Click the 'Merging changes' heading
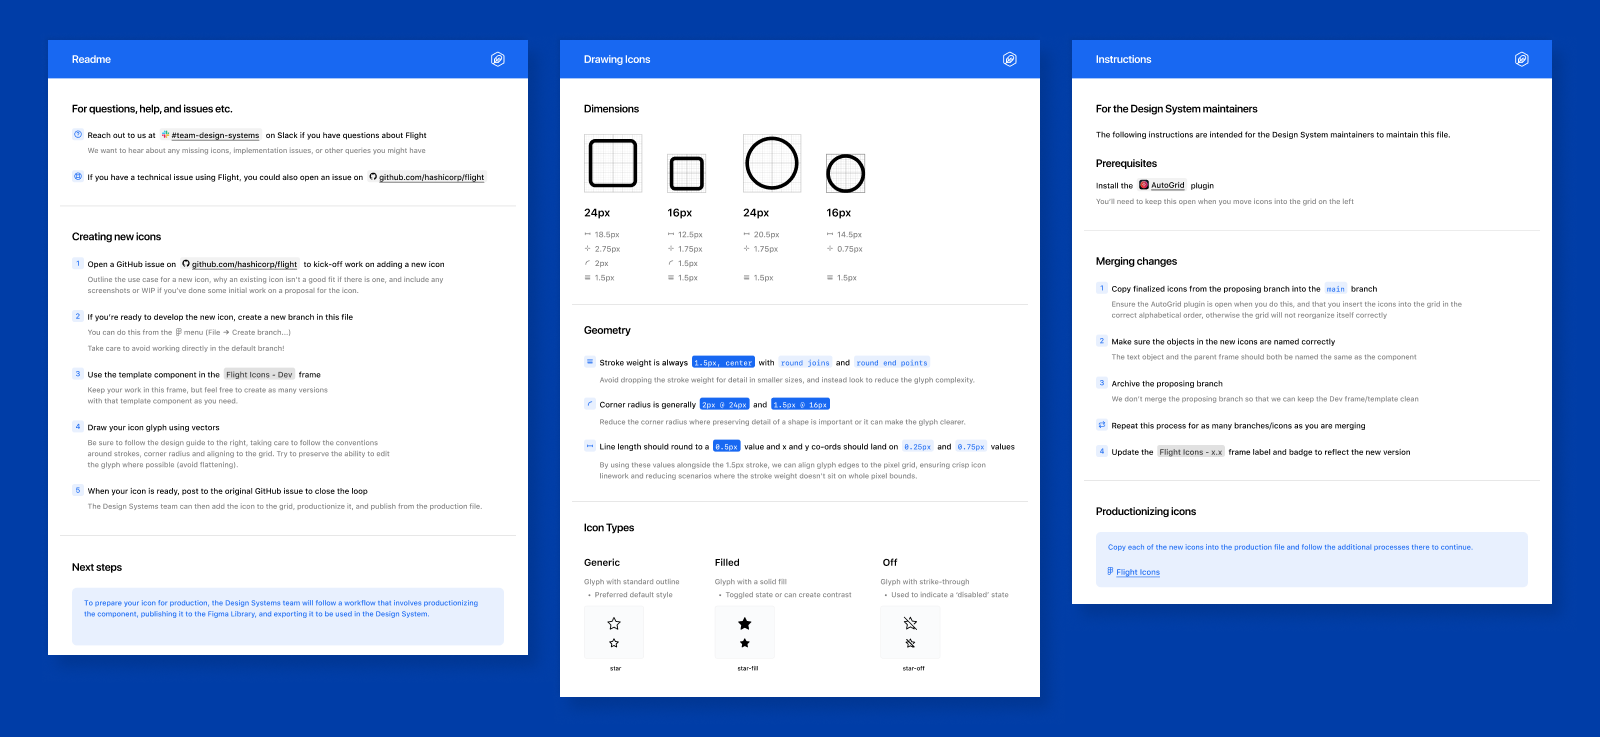The width and height of the screenshot is (1600, 737). click(1136, 261)
